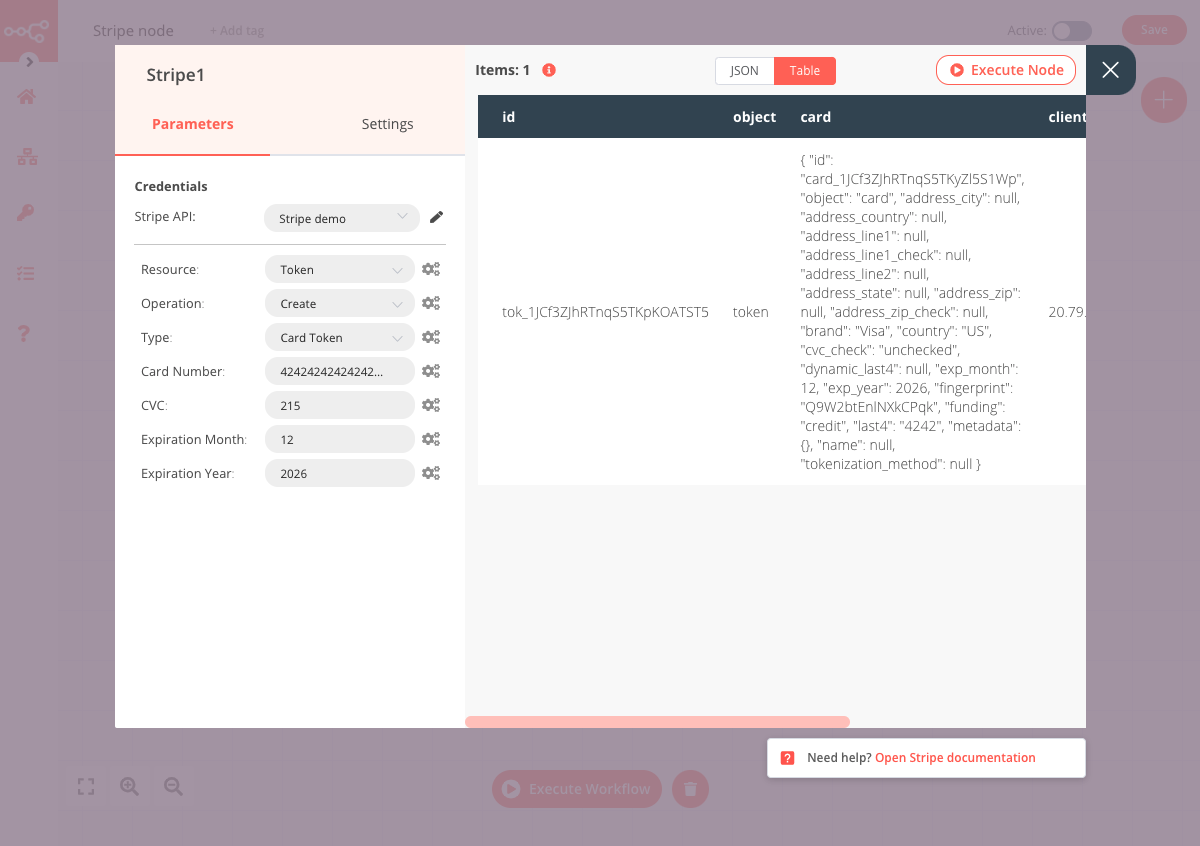Select the Table output view

tap(805, 71)
